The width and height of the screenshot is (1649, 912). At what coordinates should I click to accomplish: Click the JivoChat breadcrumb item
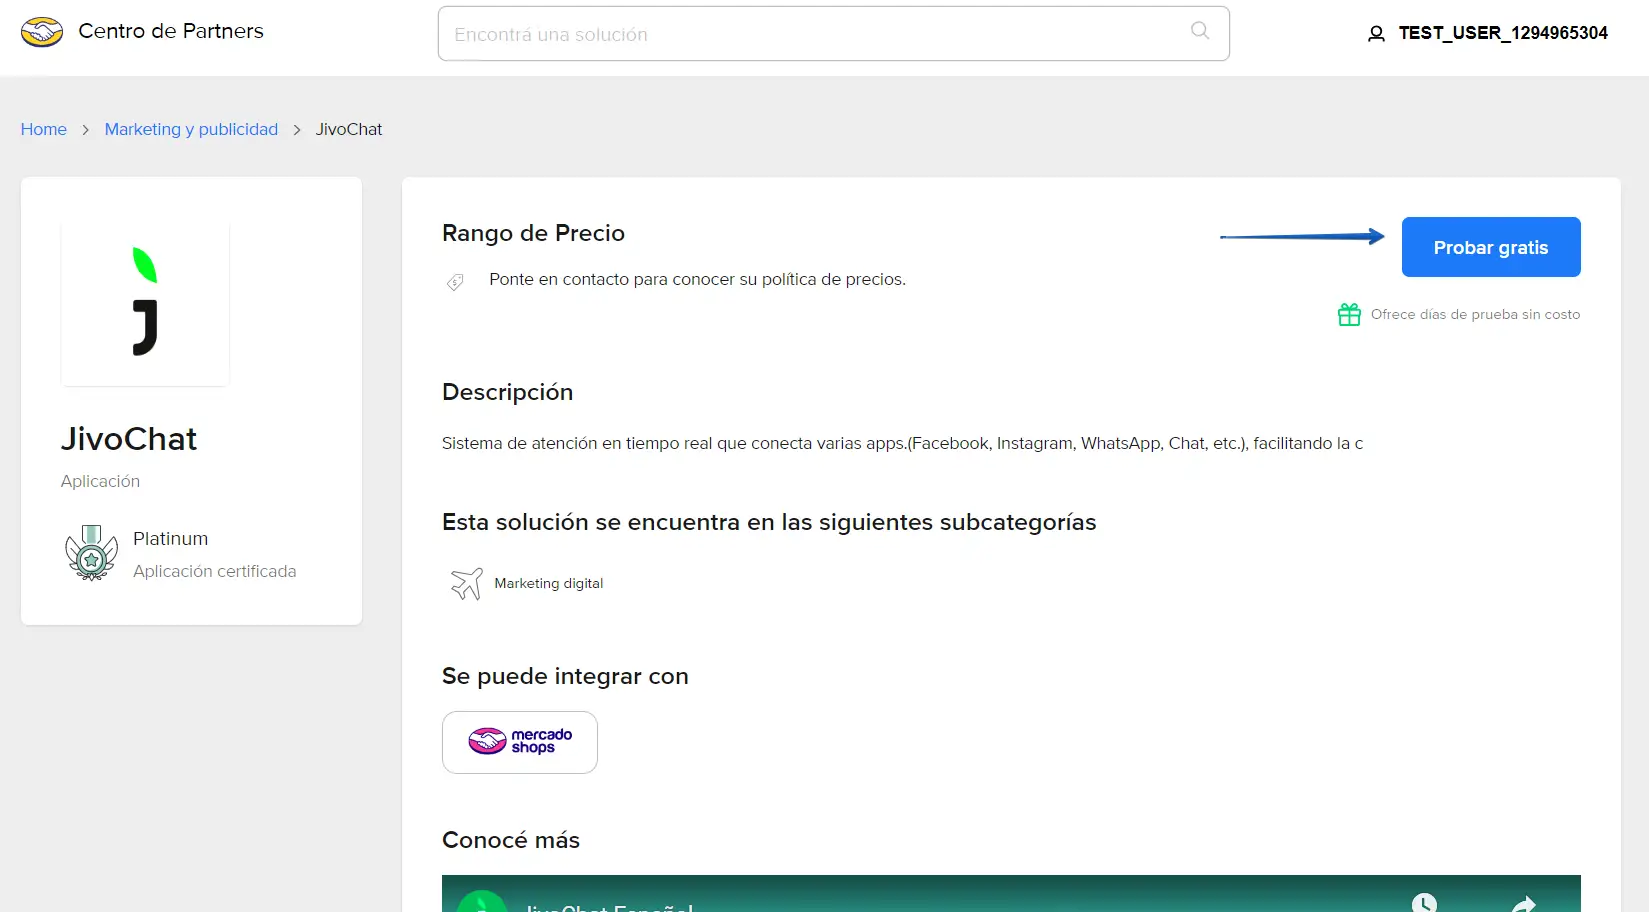click(349, 129)
